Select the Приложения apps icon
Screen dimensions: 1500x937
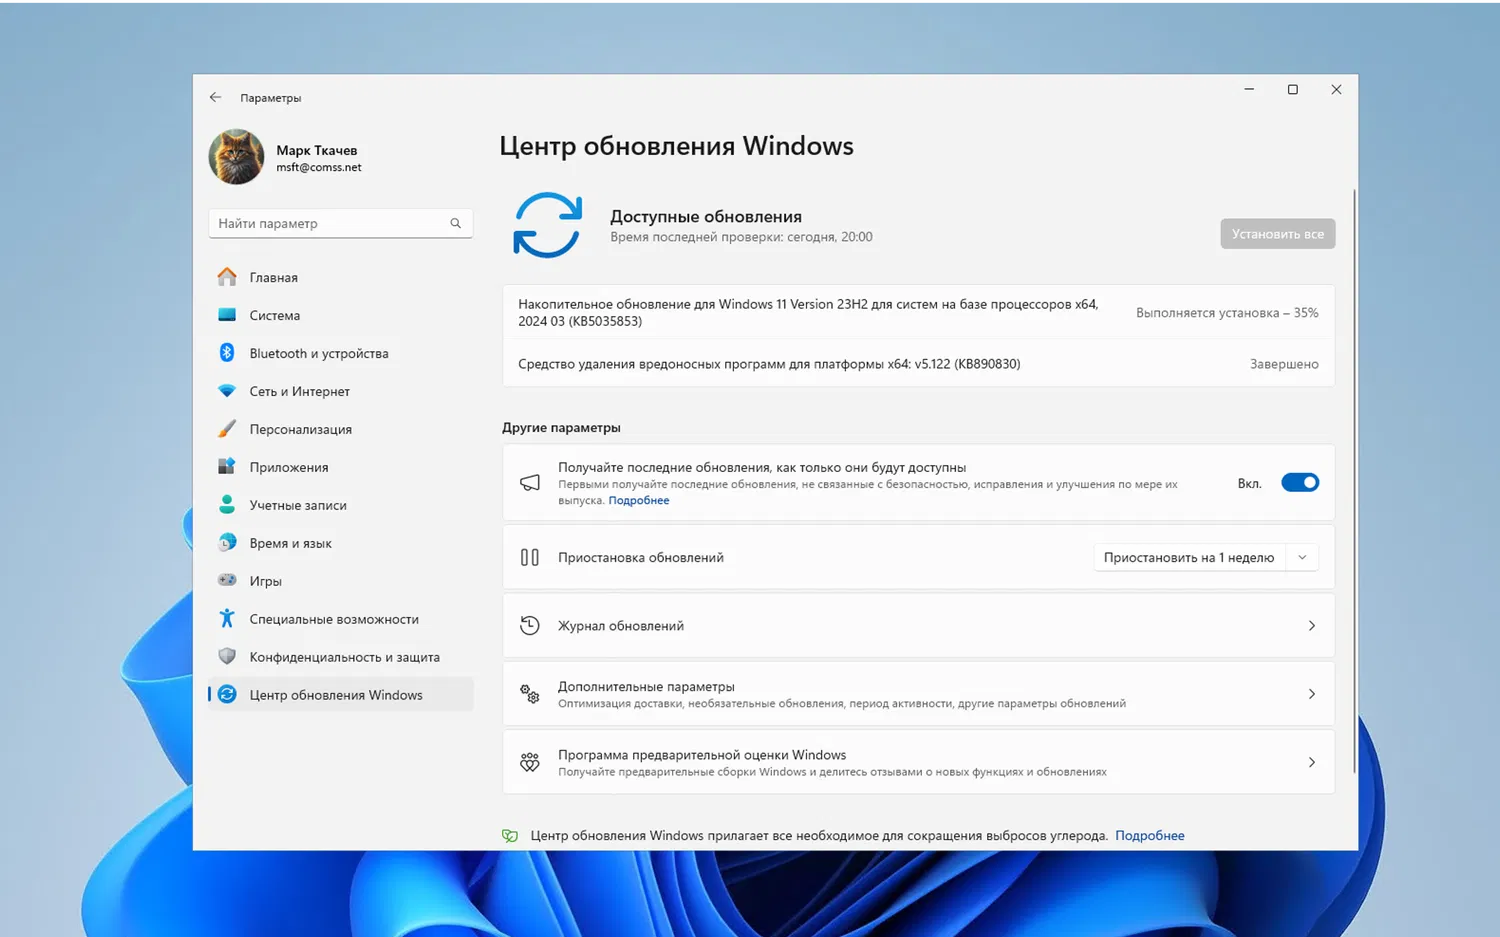click(227, 467)
